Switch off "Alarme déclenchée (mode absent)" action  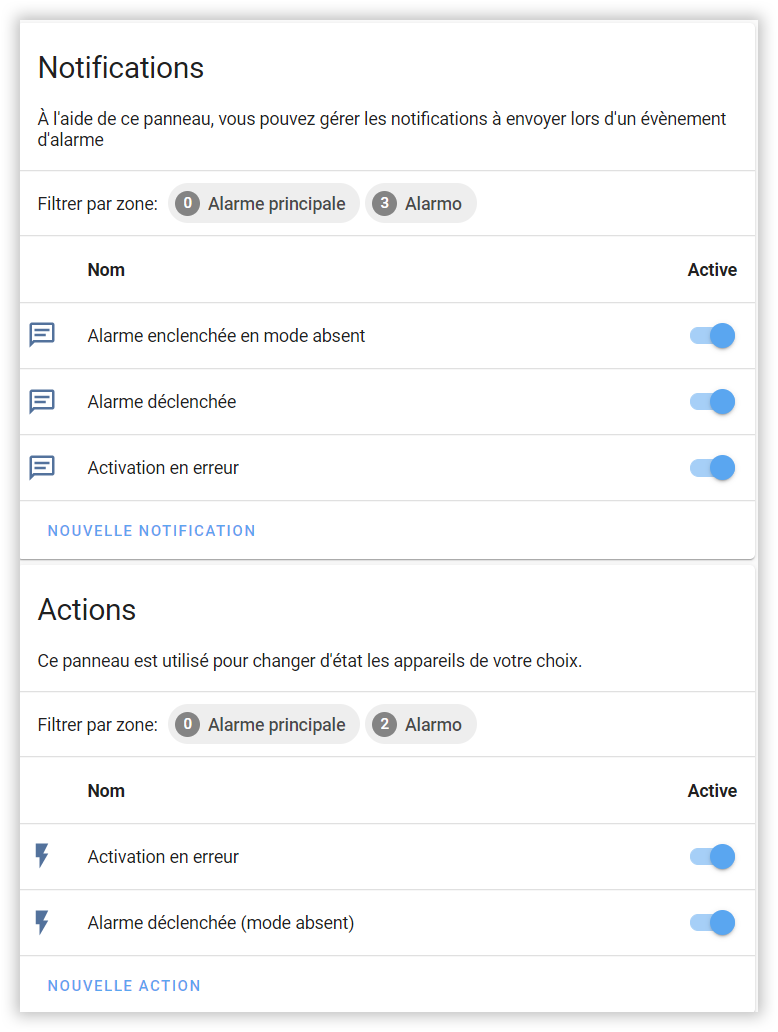click(713, 923)
